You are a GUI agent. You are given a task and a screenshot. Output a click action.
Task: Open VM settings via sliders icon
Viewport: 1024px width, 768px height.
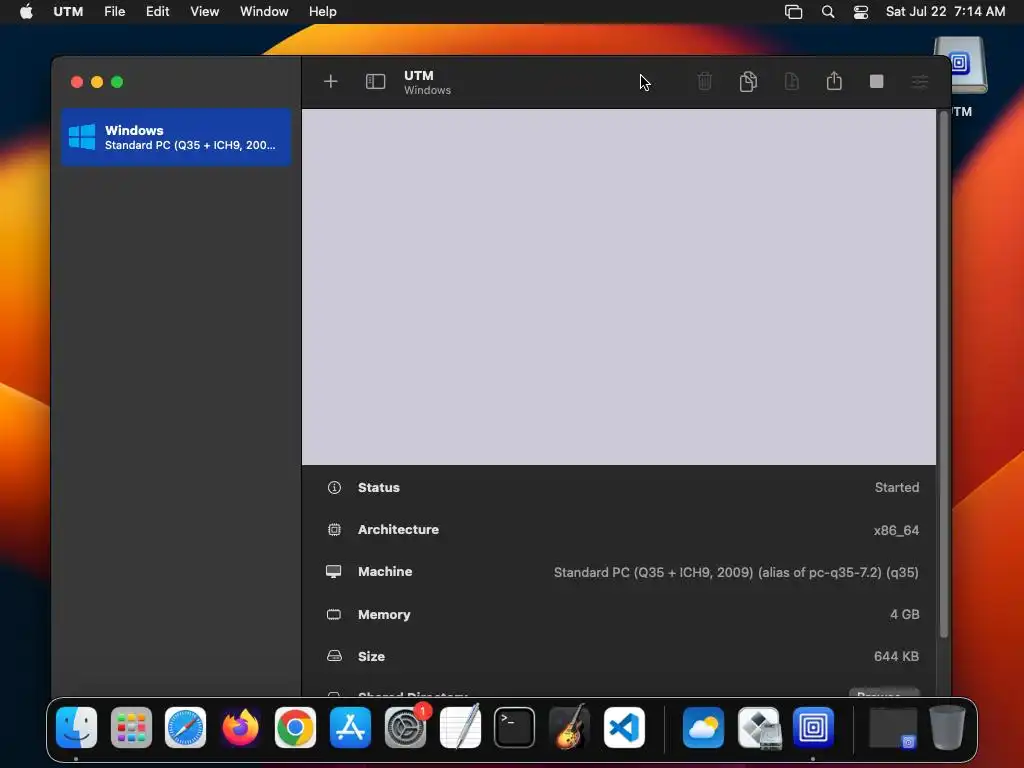pos(920,82)
